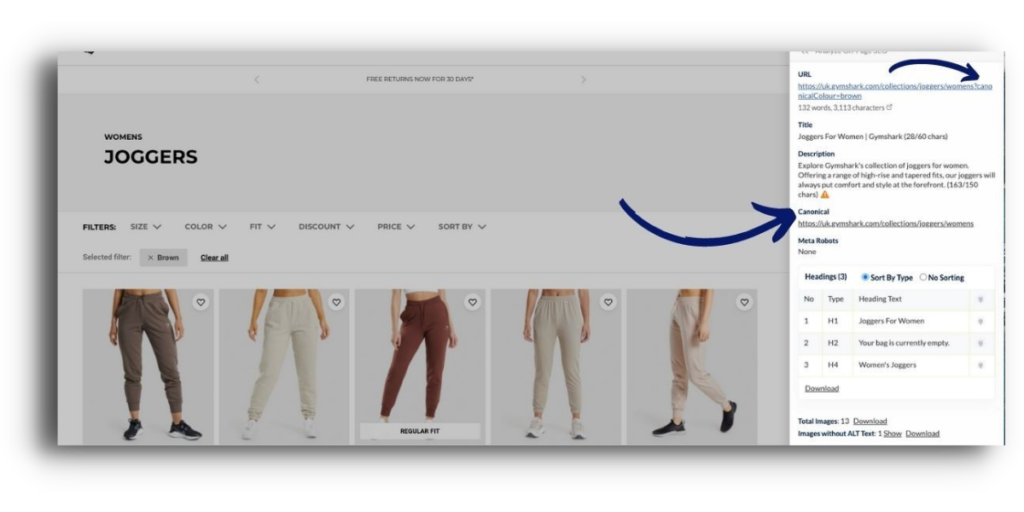Click bulb icon in Your bag is empty row

pyautogui.click(x=980, y=344)
